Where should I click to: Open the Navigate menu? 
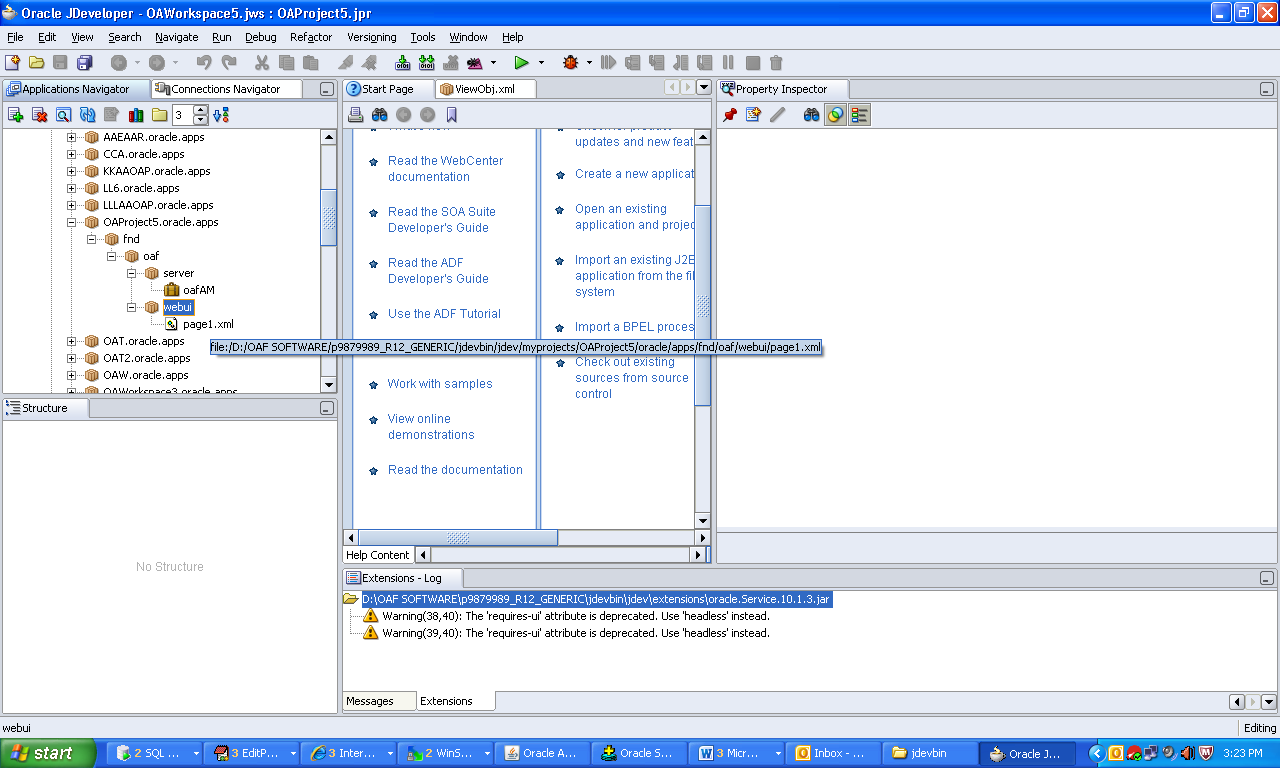click(x=177, y=37)
